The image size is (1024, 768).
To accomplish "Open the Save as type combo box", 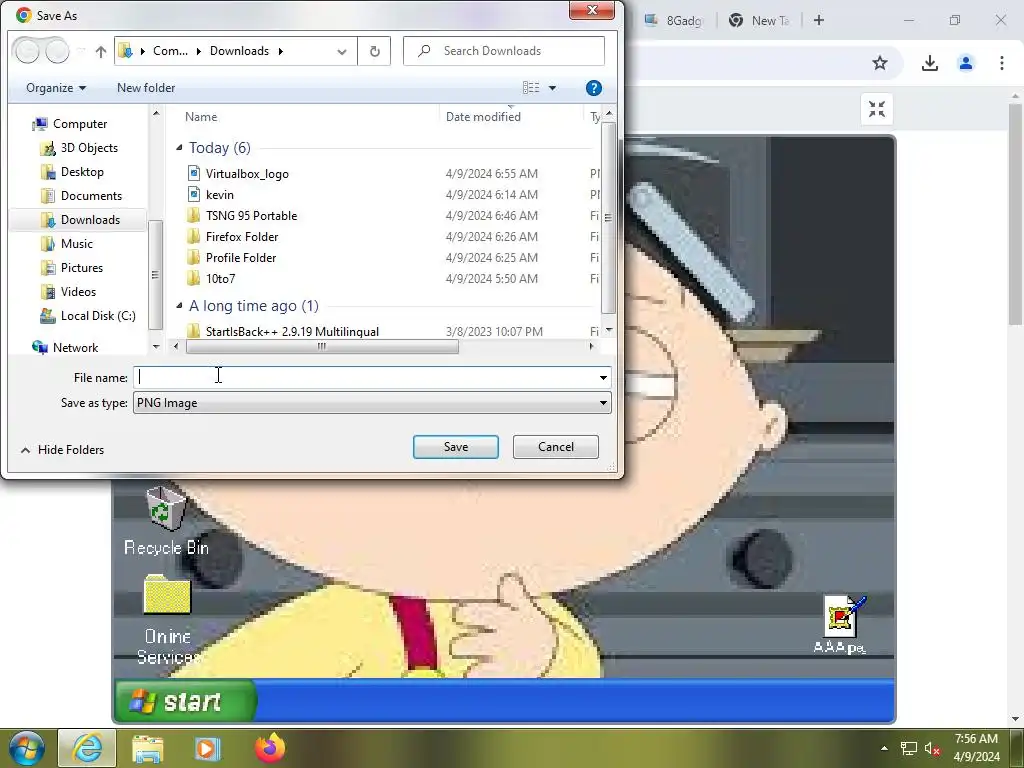I will click(372, 403).
